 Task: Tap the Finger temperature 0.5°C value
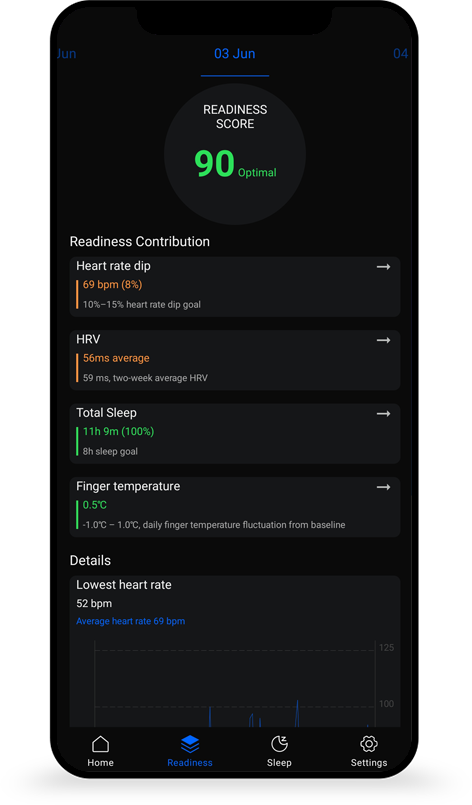[95, 505]
